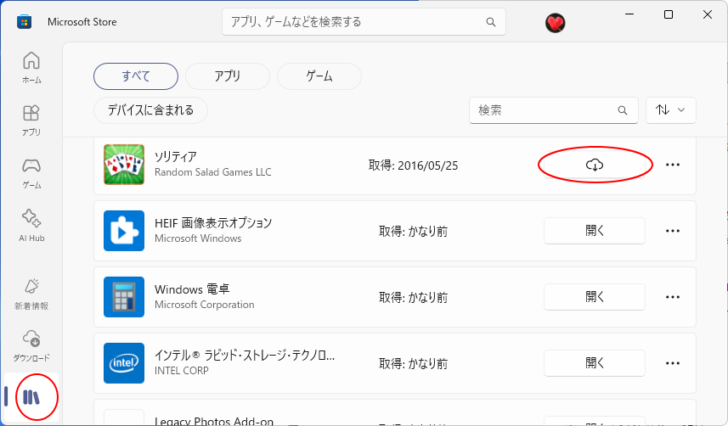Click Legacy Photos Add-on title
Viewport: 728px width, 426px height.
214,420
